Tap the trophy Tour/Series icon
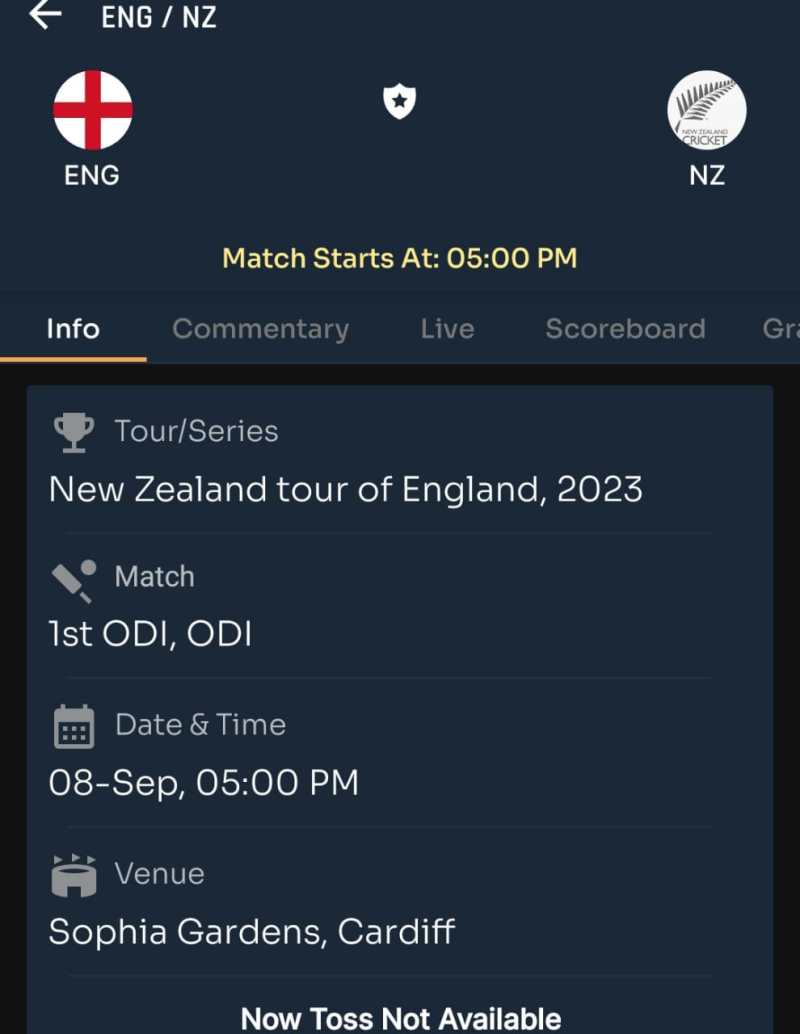Screen dimensions: 800x1034 73,432
